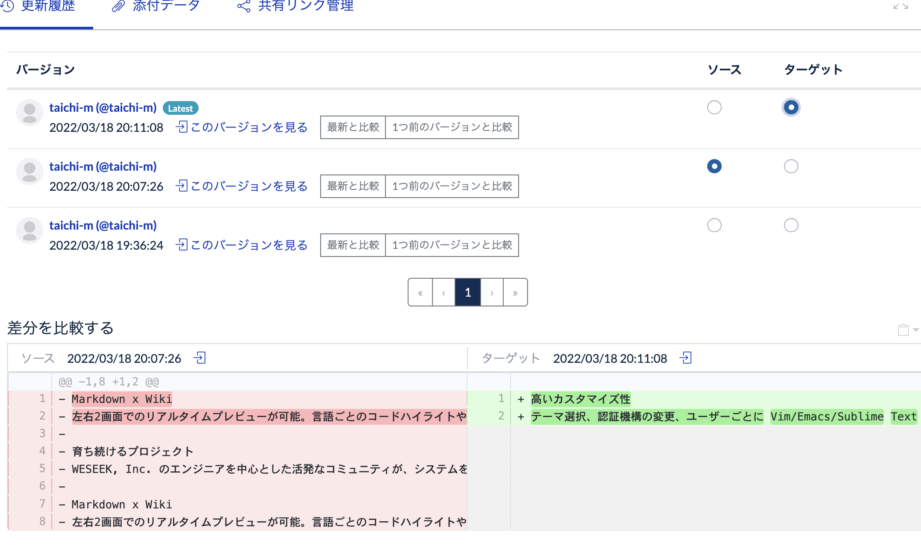This screenshot has width=921, height=547.
Task: Switch to the 添付データ tab
Action: click(156, 7)
